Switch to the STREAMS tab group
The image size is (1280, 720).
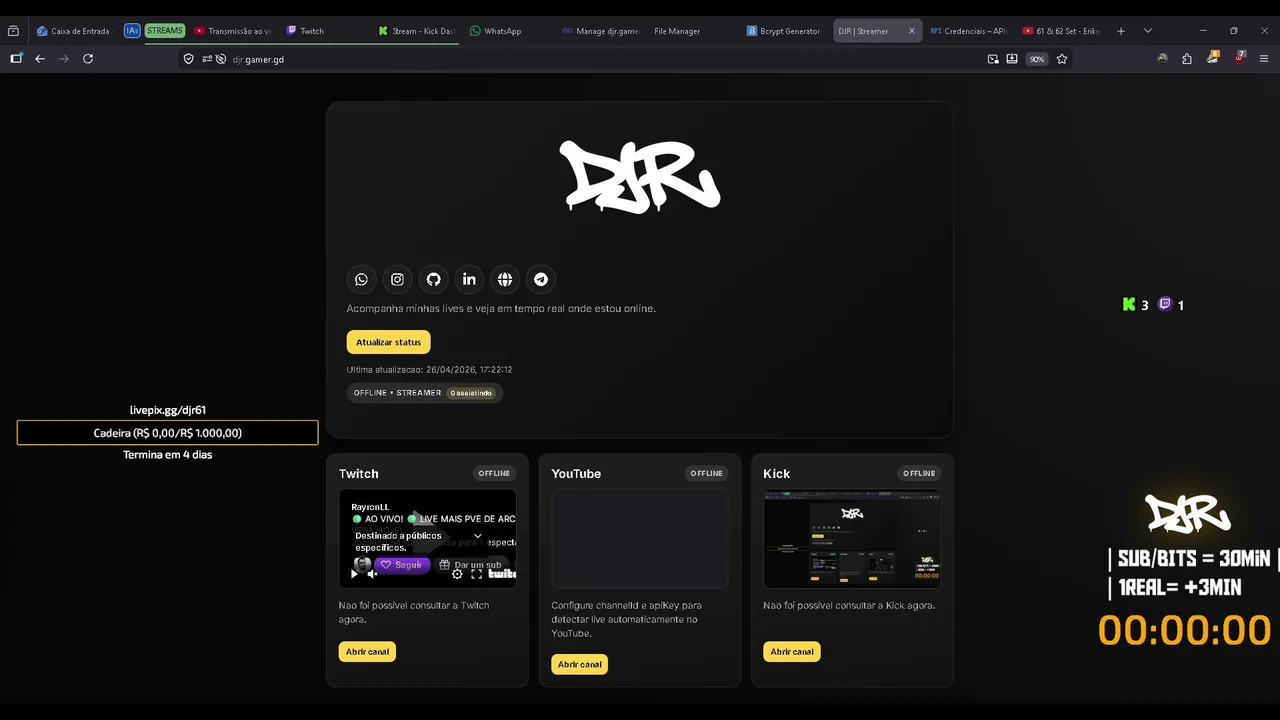(x=165, y=31)
